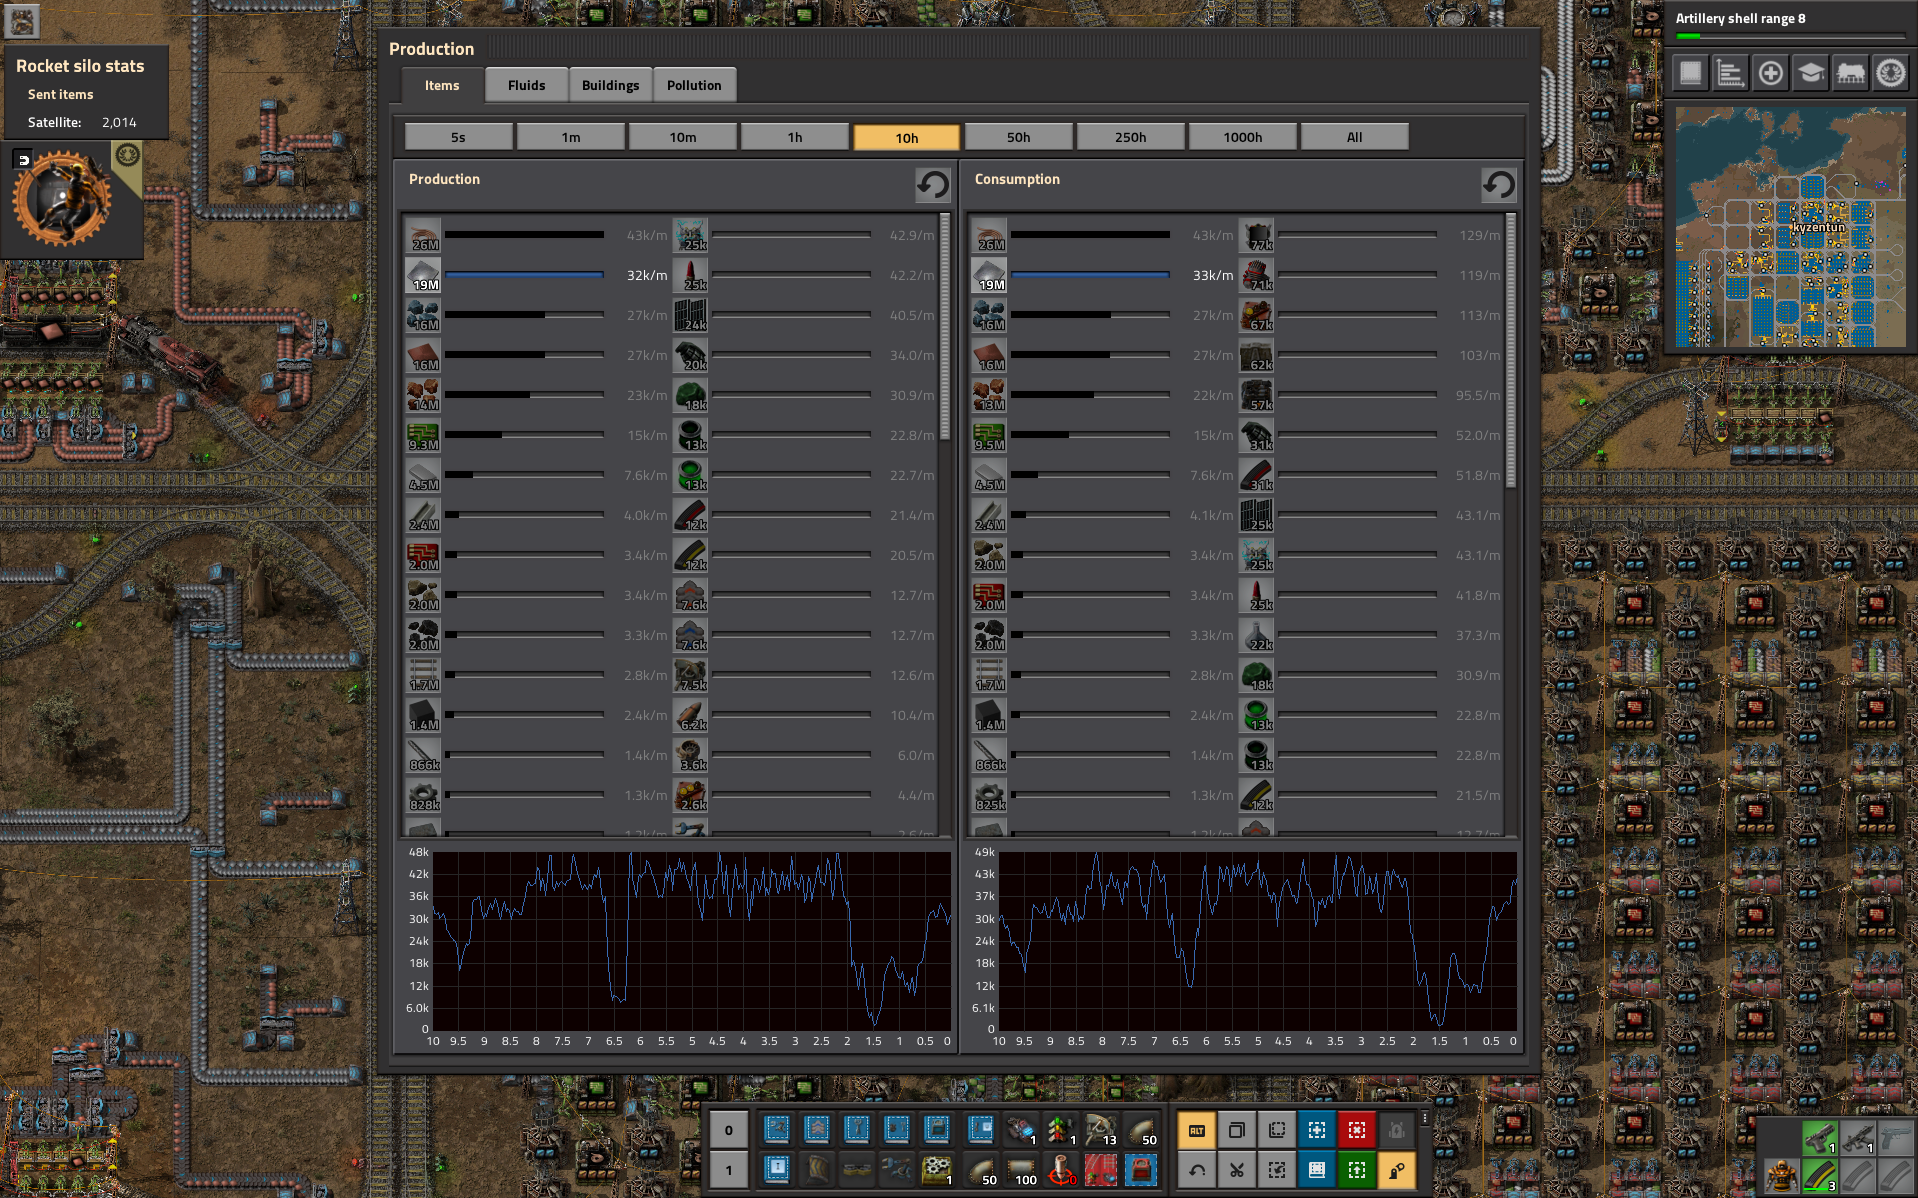Set time range to 50h
Screen dimensions: 1918x1198
1018,137
